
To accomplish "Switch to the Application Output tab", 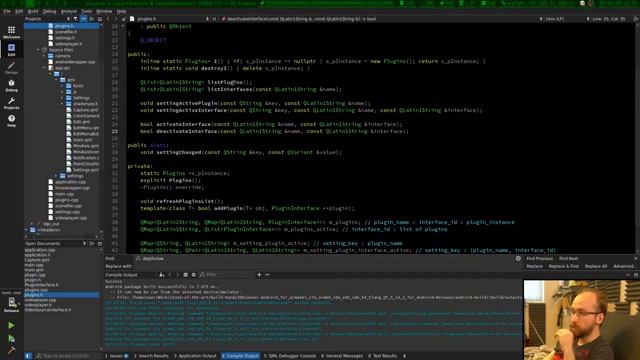I will (195, 356).
